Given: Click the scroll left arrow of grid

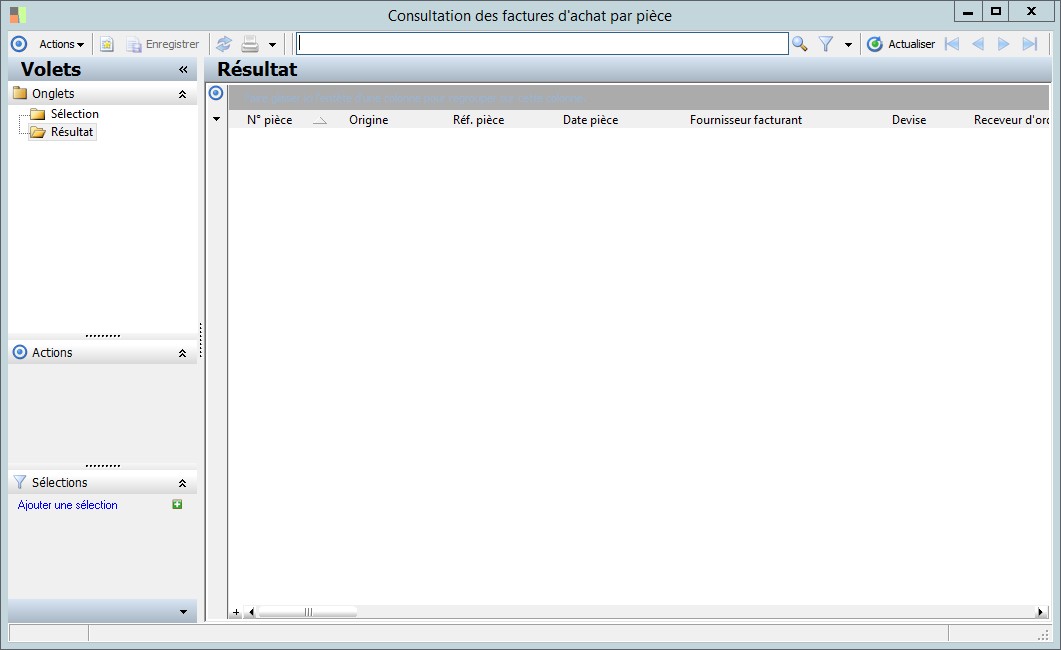Looking at the screenshot, I should (251, 612).
